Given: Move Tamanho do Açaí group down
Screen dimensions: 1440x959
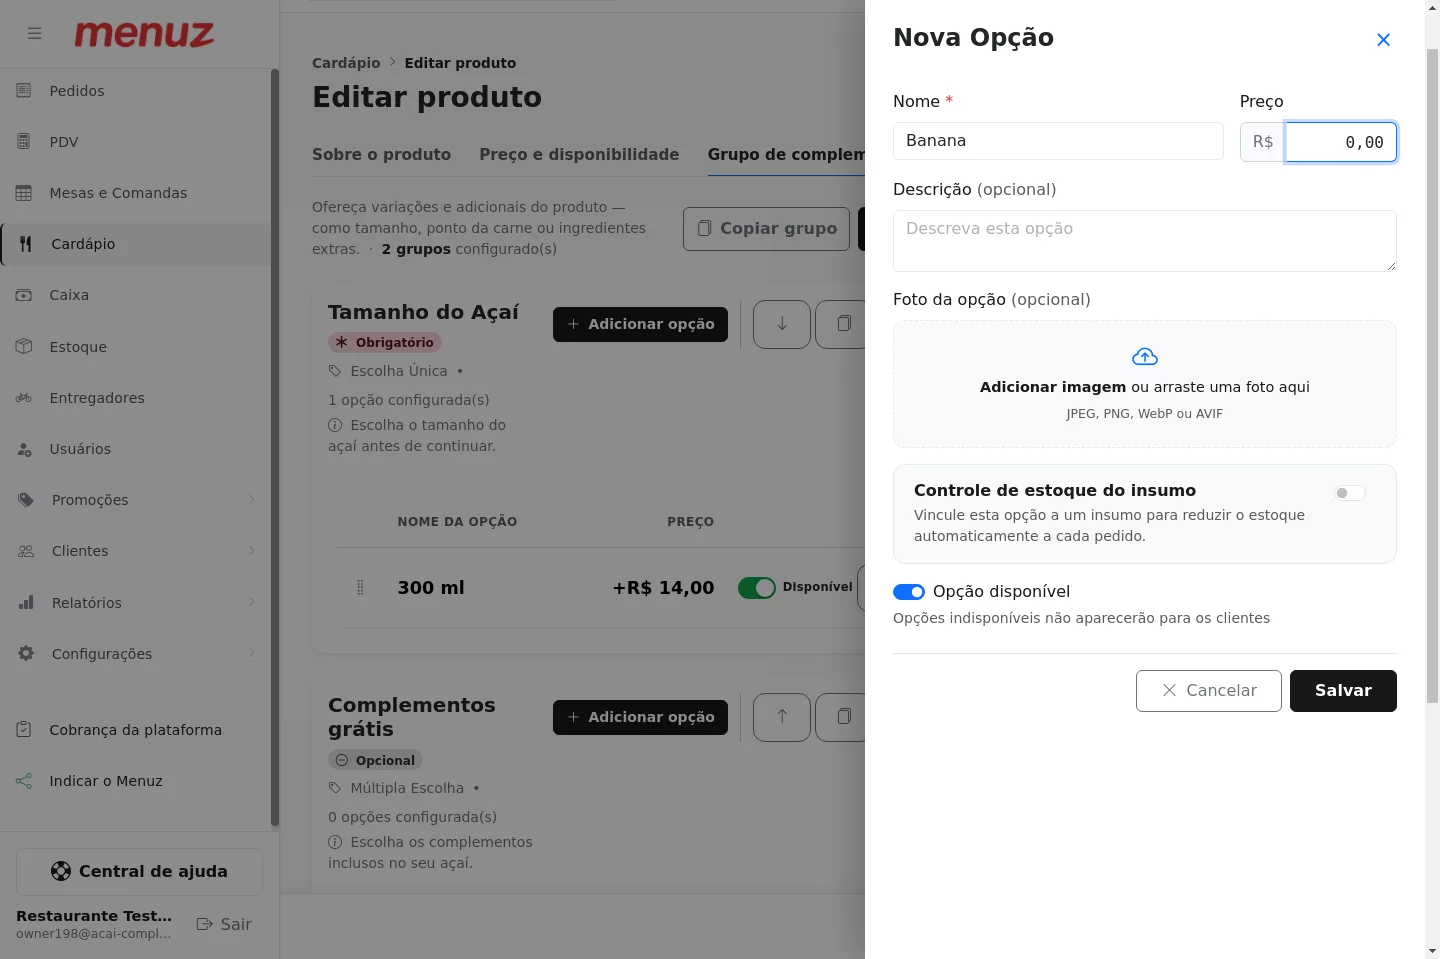Looking at the screenshot, I should click(x=782, y=324).
